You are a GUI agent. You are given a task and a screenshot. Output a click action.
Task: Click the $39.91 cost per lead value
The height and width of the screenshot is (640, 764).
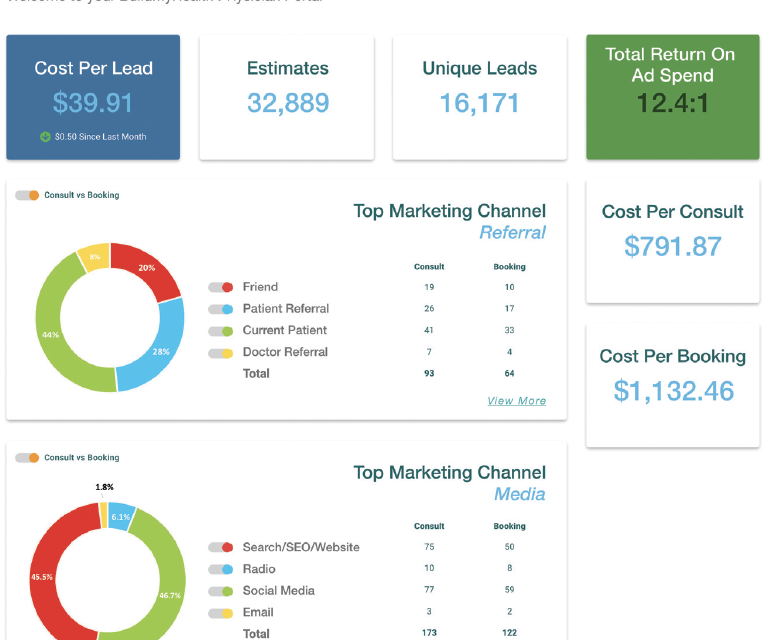pyautogui.click(x=93, y=103)
